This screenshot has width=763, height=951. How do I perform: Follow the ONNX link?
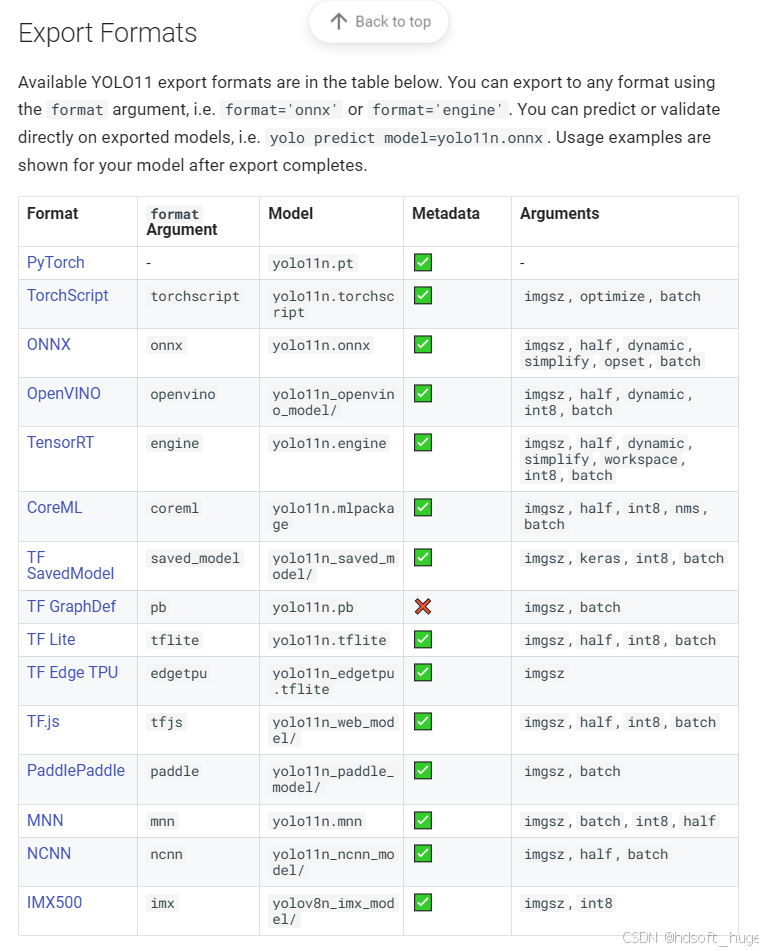tap(49, 344)
